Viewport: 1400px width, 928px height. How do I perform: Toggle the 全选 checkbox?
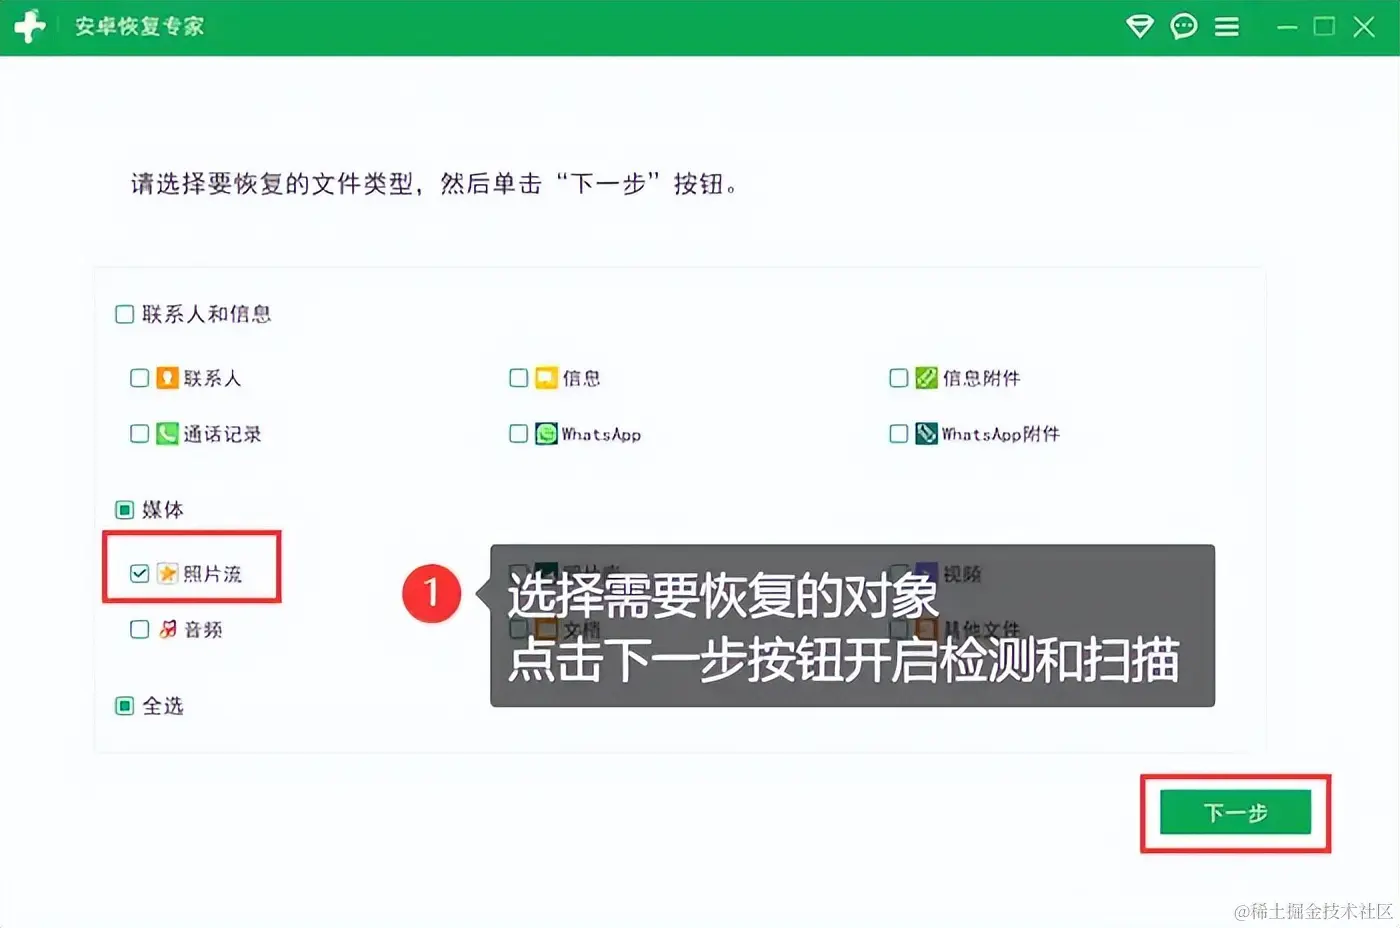tap(124, 706)
